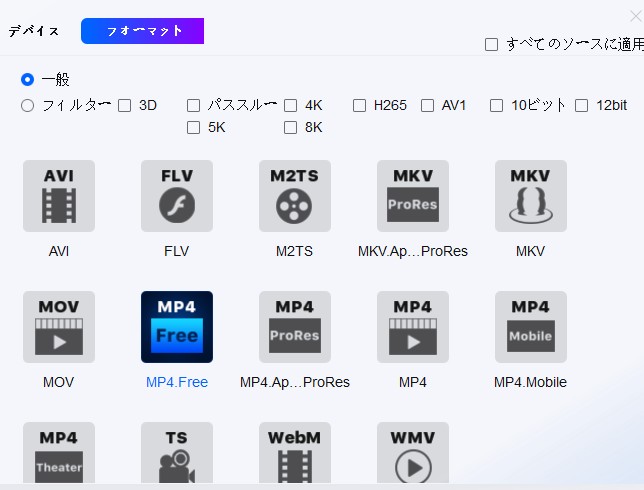Choose the FLV Flash format icon
Screen dimensions: 644x490
point(177,196)
